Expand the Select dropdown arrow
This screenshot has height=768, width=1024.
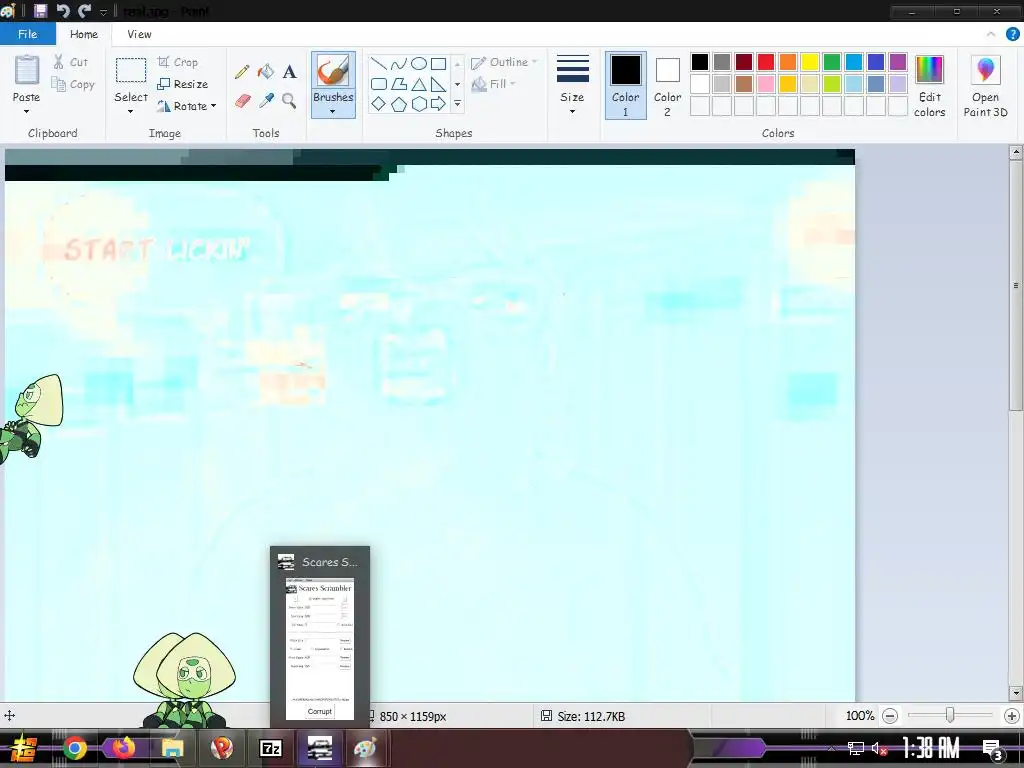[x=131, y=112]
